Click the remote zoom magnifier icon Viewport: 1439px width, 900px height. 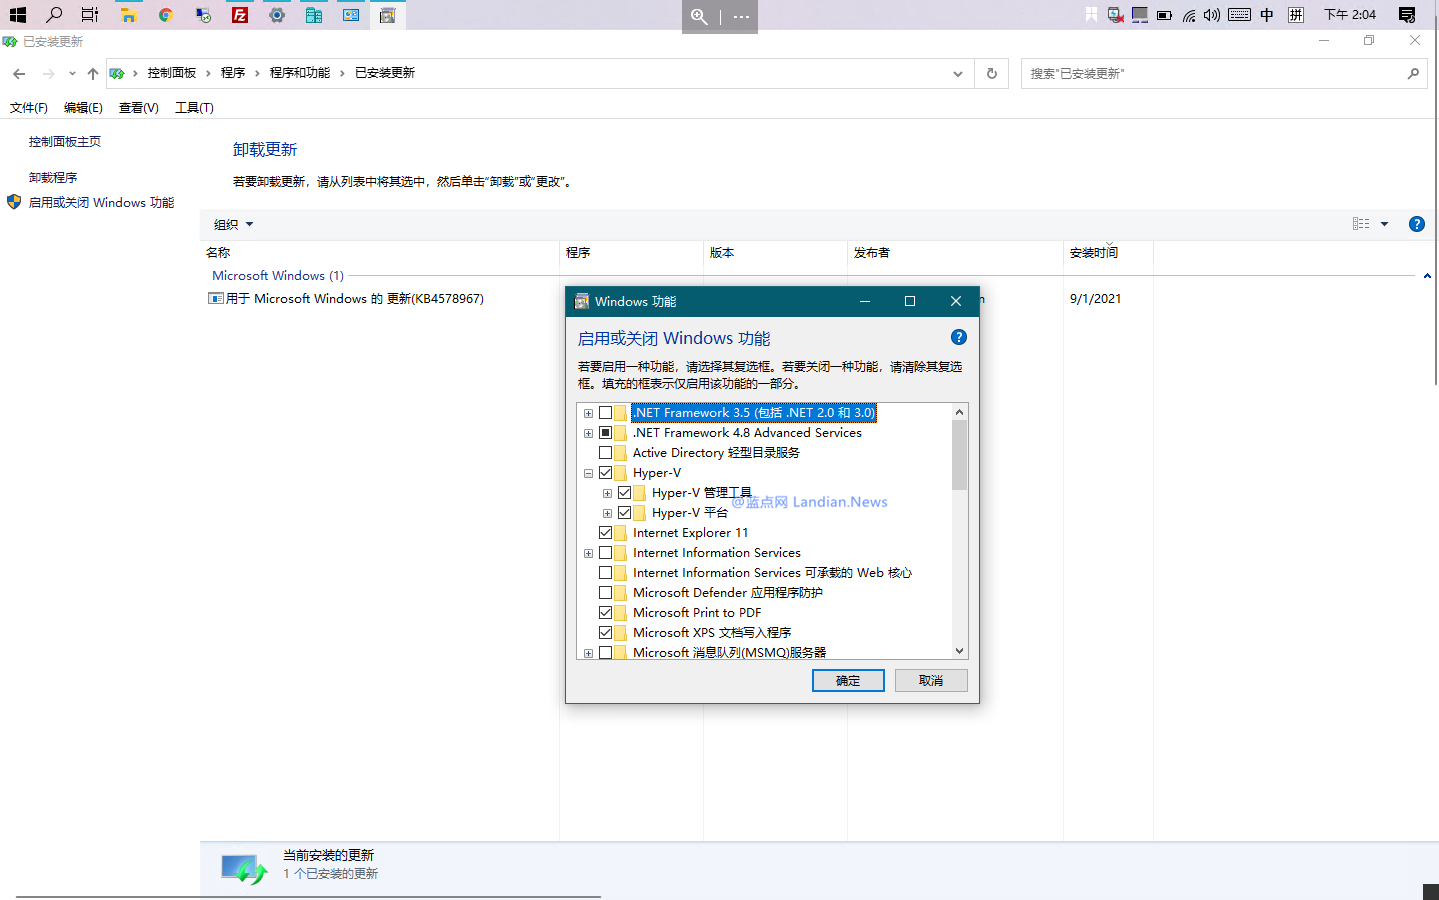(699, 17)
